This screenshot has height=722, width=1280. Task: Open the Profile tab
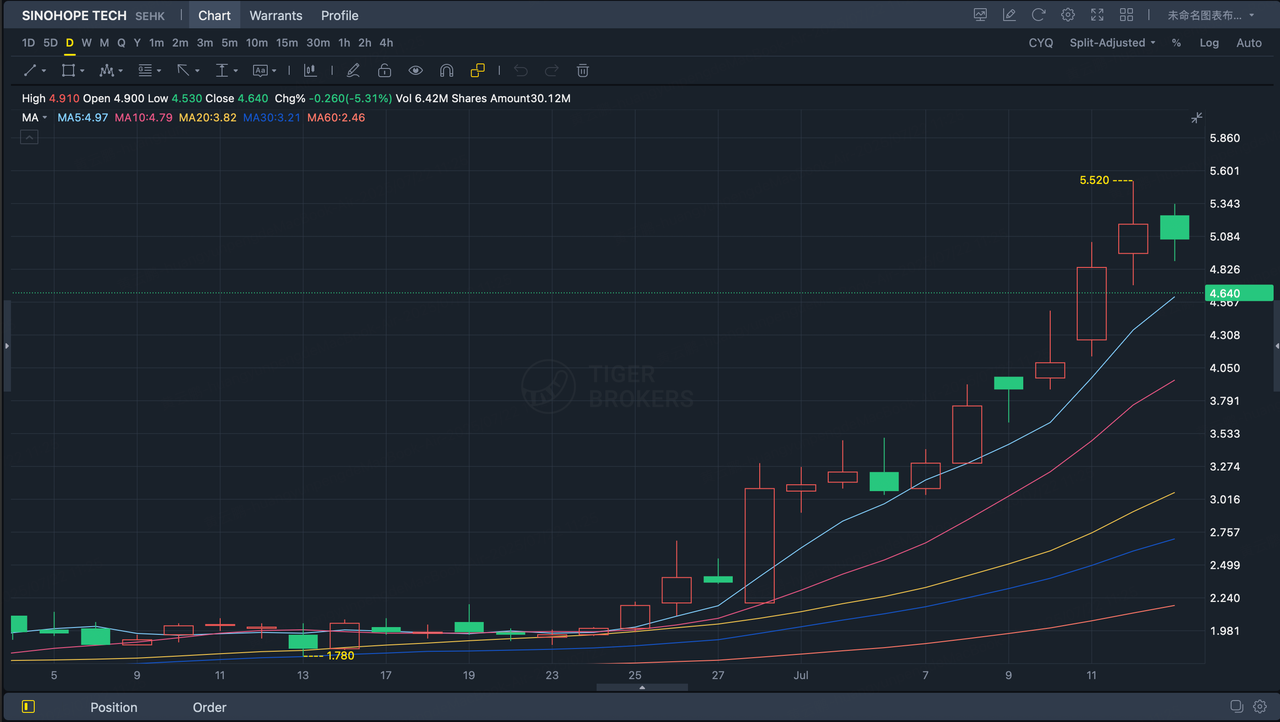pos(340,15)
